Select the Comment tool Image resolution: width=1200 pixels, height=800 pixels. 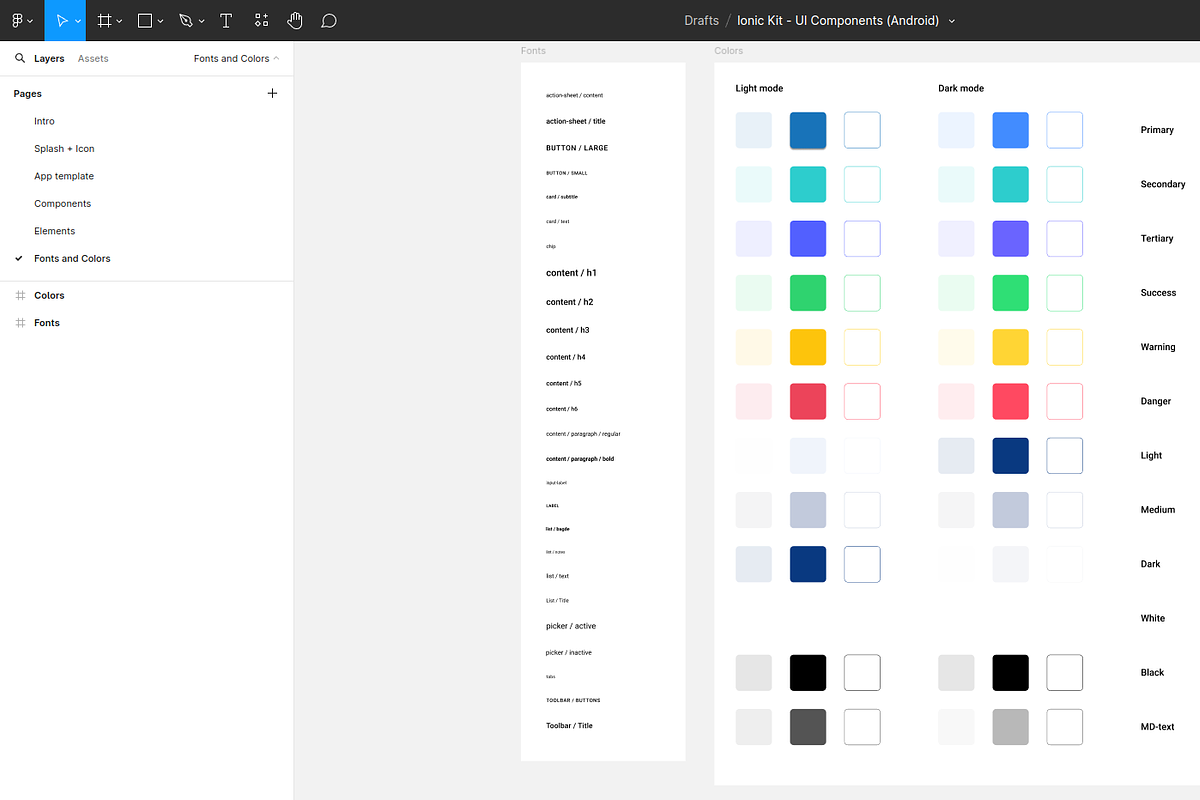tap(329, 20)
